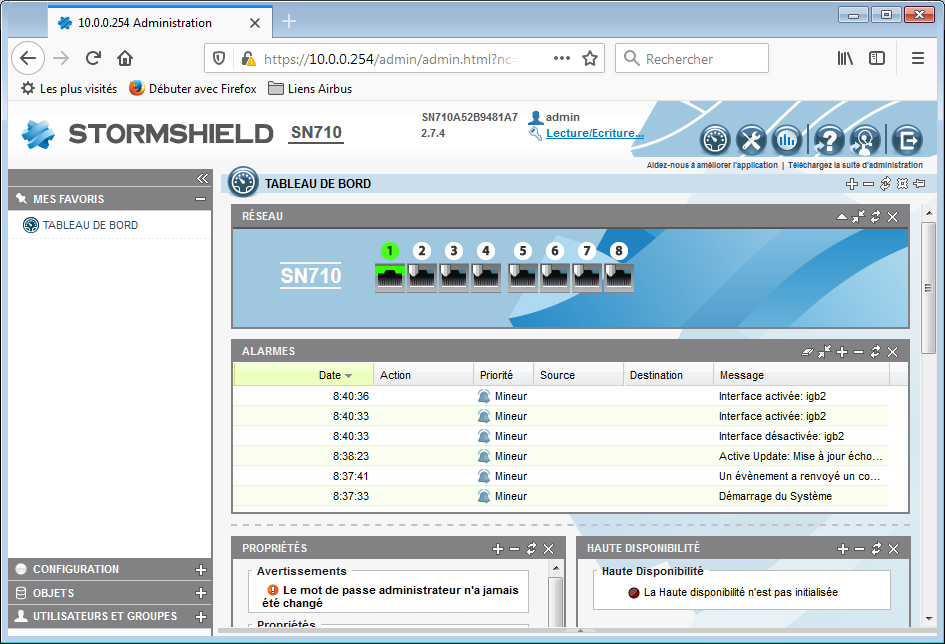Refresh the Réseau panel
Screen dimensions: 945x644
(875, 216)
